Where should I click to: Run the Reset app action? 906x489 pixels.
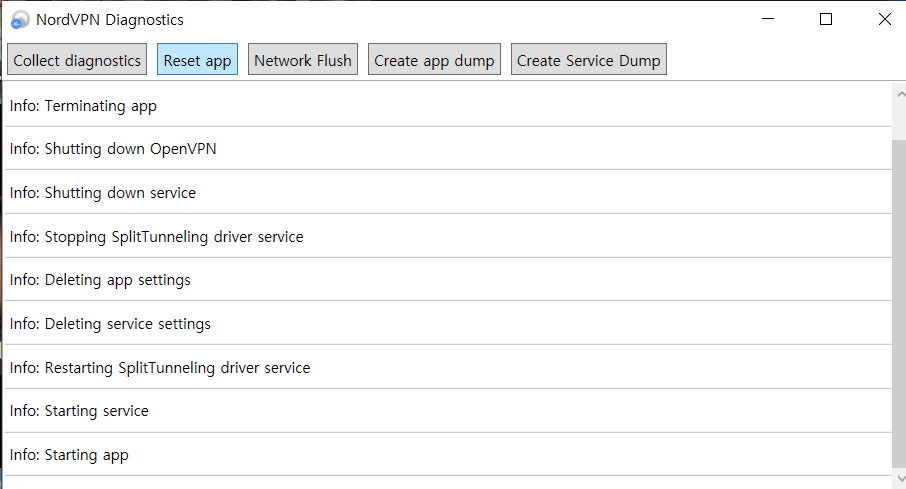(197, 60)
